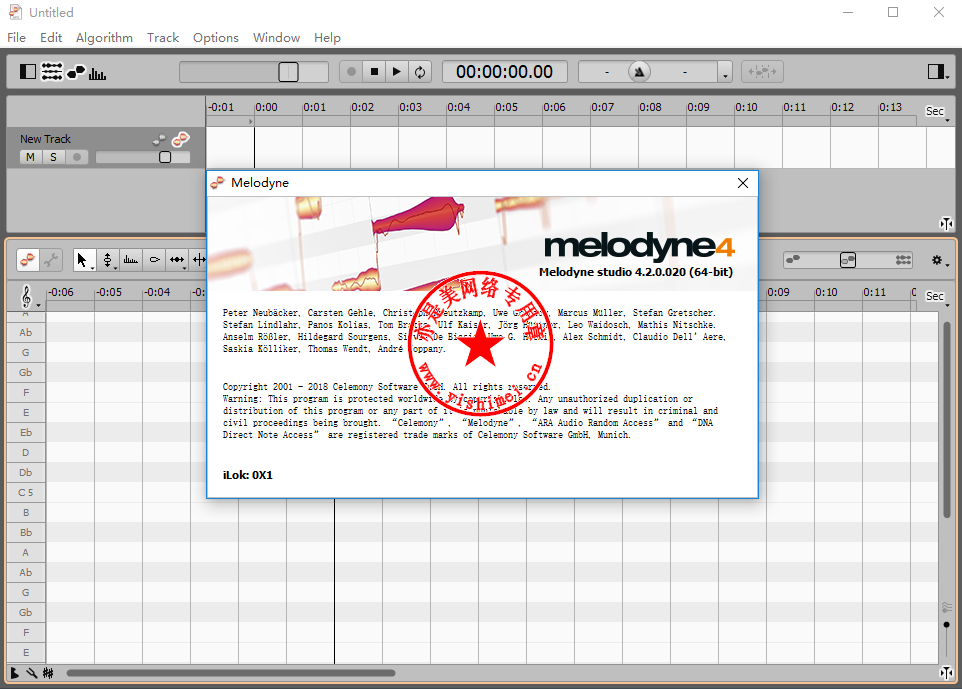The width and height of the screenshot is (962, 689).
Task: Click the metronome tempo knob icon
Action: coord(639,72)
